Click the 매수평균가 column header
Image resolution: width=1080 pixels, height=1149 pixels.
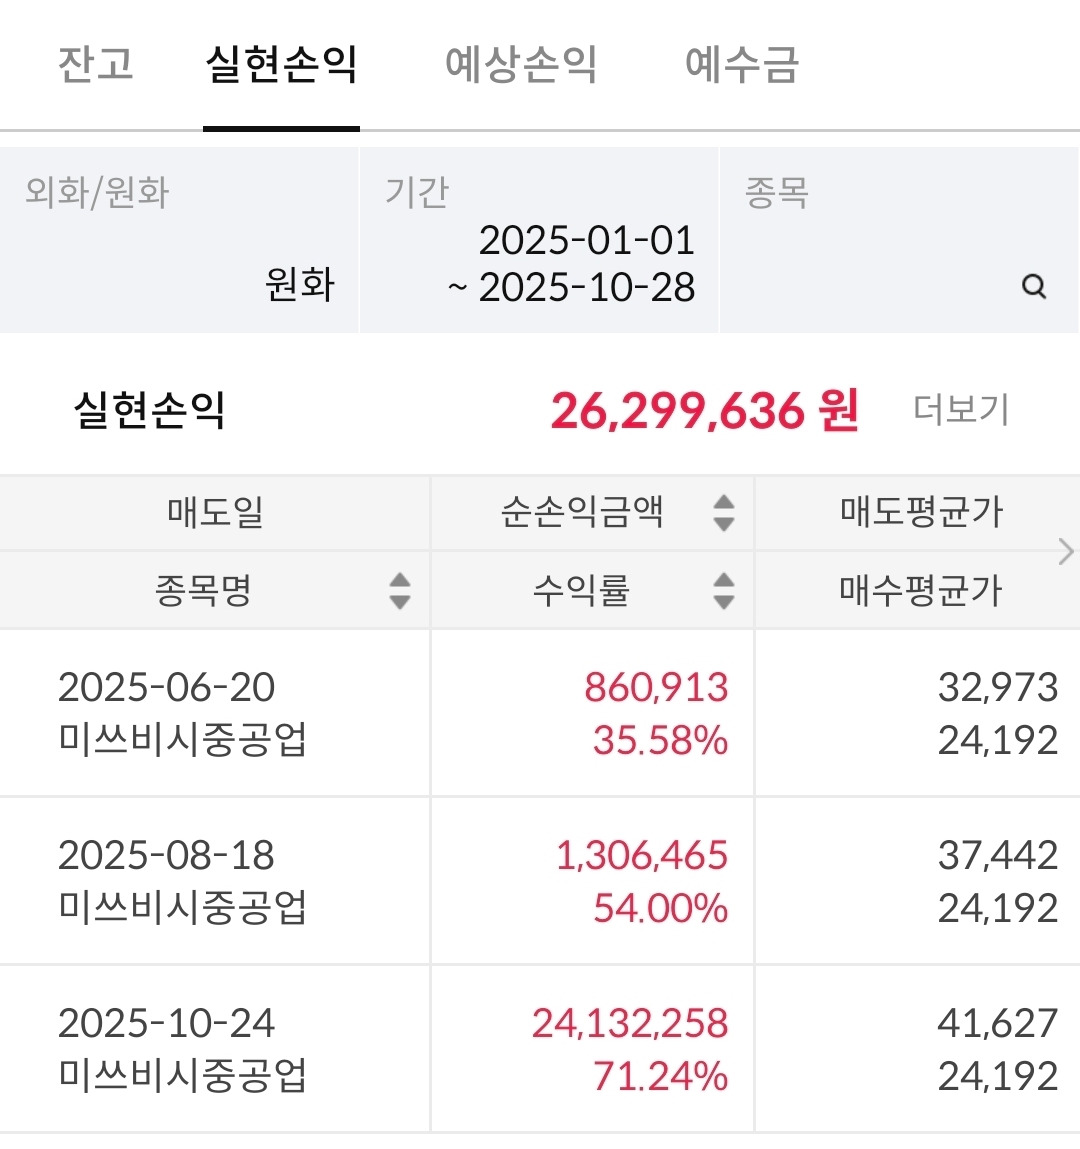point(920,591)
